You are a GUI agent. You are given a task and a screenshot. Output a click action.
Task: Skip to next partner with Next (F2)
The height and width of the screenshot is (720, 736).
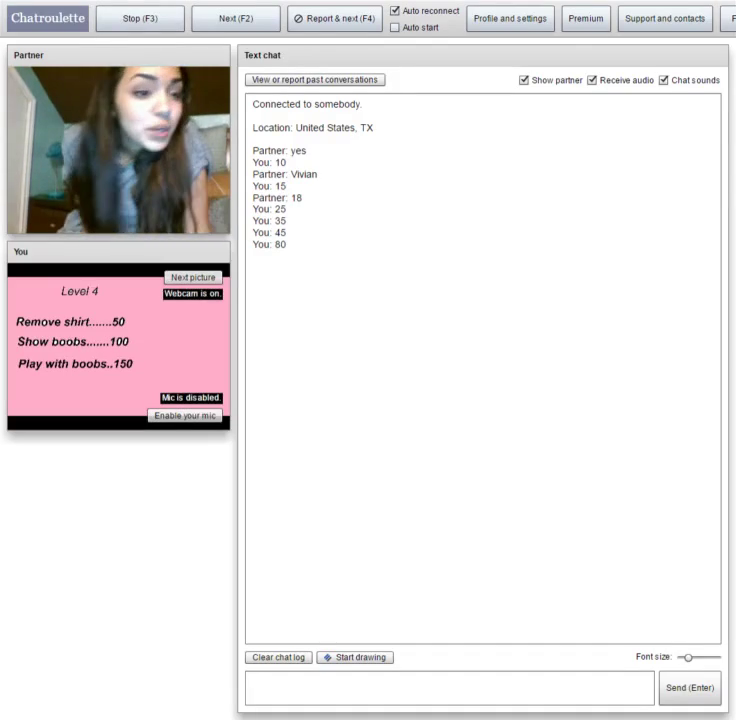tap(236, 18)
